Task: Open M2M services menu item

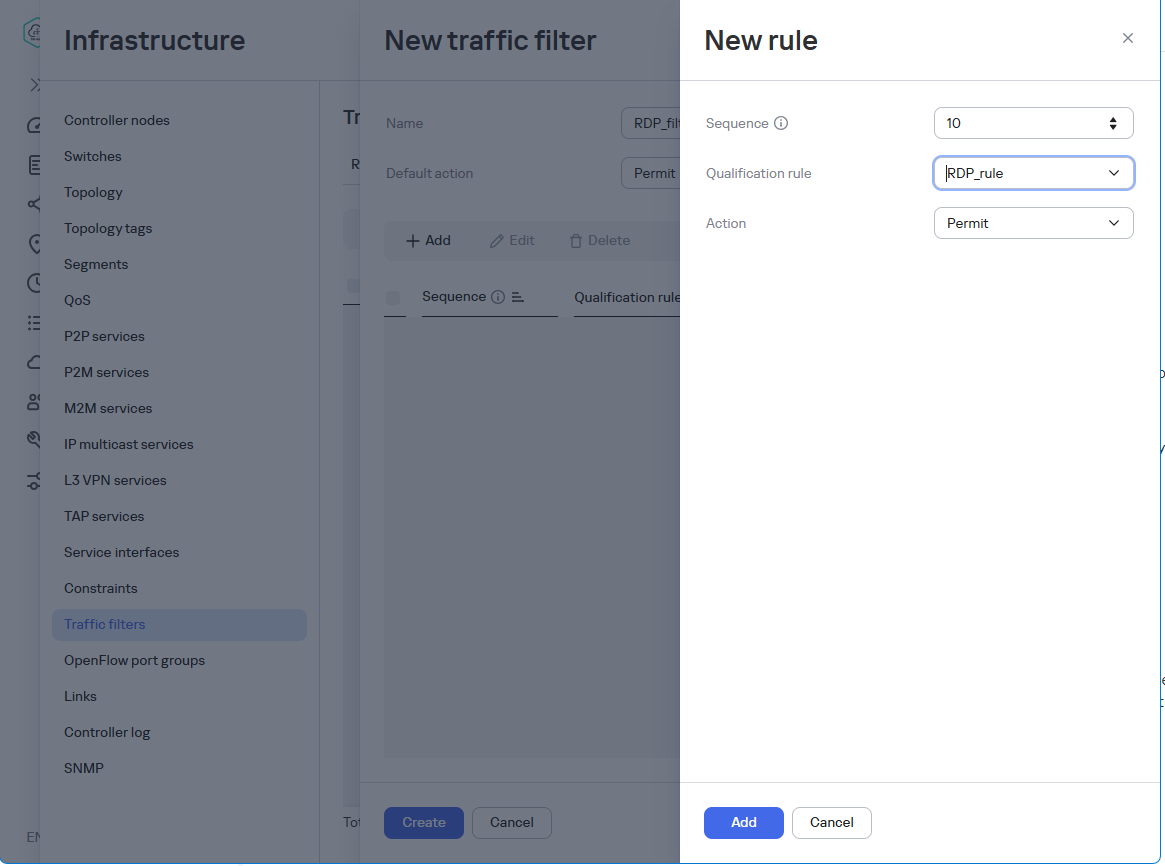Action: point(108,408)
